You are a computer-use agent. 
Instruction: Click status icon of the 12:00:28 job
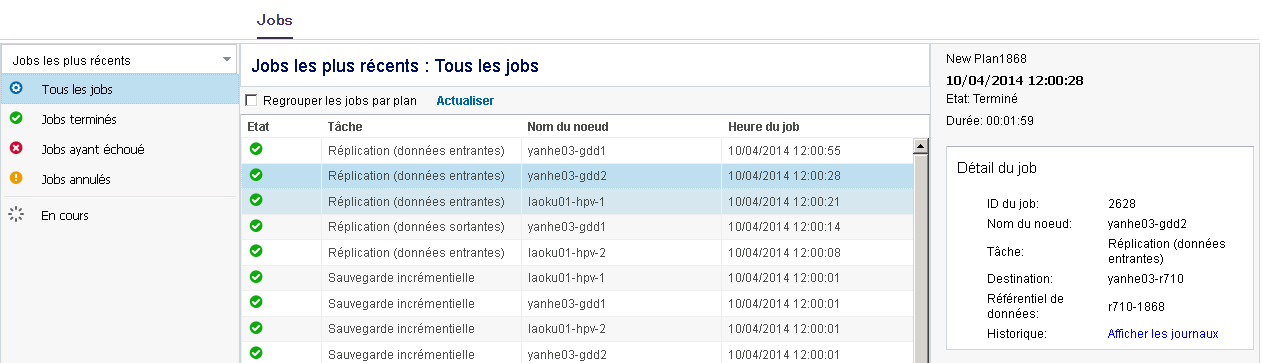point(256,174)
